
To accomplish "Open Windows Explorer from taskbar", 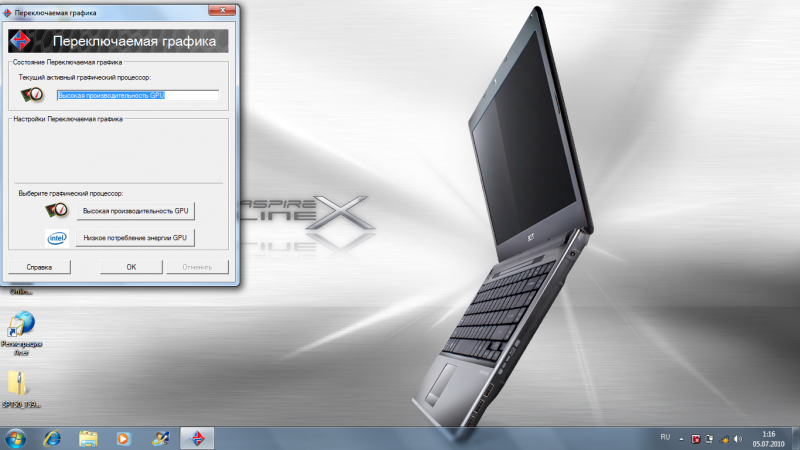I will coord(88,439).
